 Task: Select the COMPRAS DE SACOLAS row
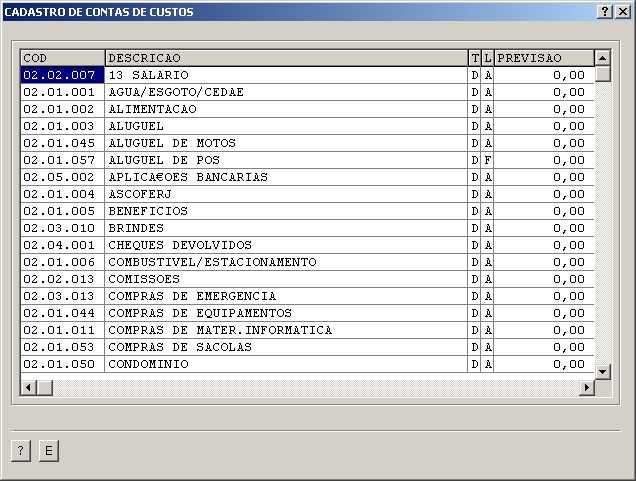click(x=286, y=347)
